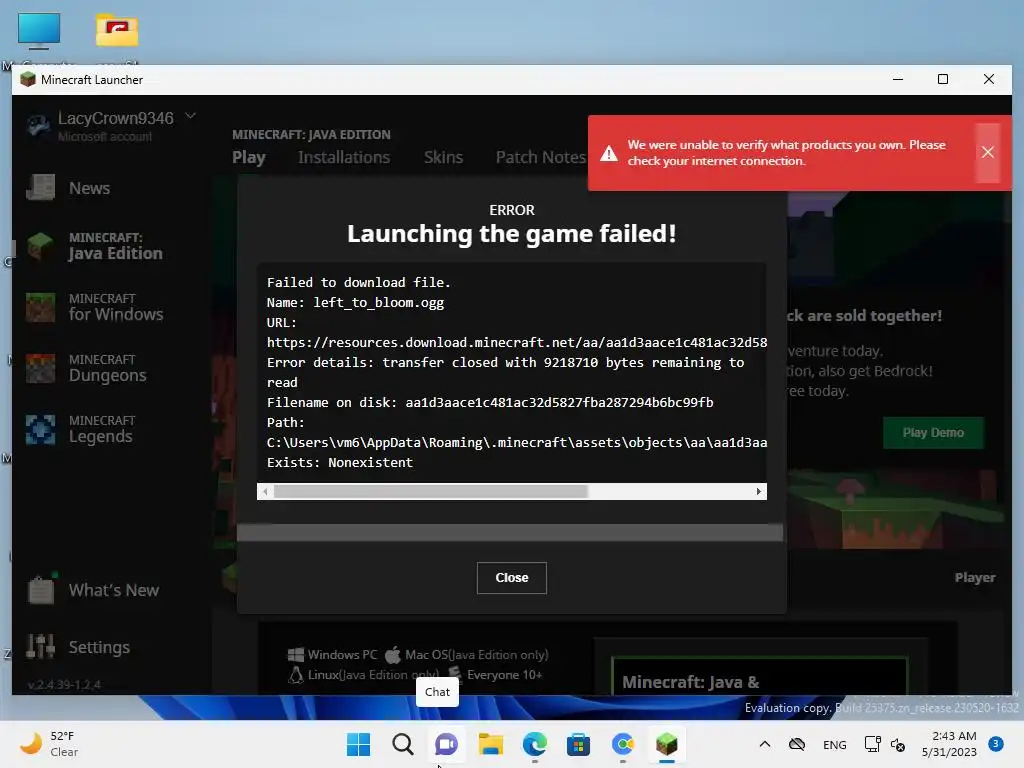Open the Minecraft Legends icon
This screenshot has width=1024, height=768.
coord(40,429)
